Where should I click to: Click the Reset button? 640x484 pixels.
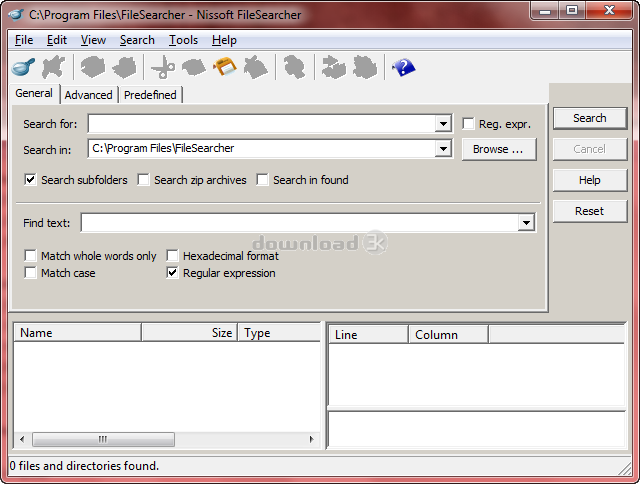589,211
